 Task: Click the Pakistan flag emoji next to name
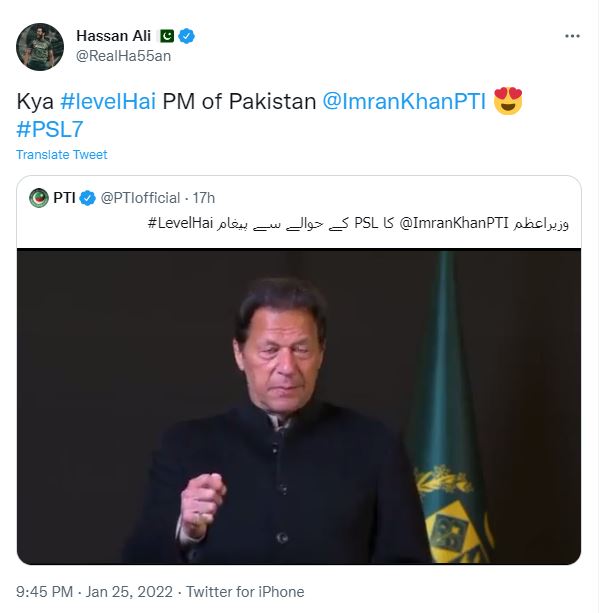click(x=167, y=36)
